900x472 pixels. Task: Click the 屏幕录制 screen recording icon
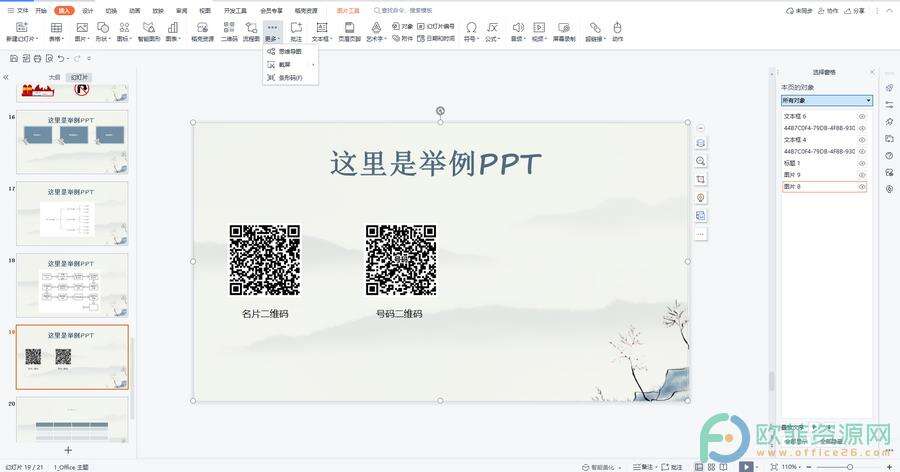coord(564,31)
